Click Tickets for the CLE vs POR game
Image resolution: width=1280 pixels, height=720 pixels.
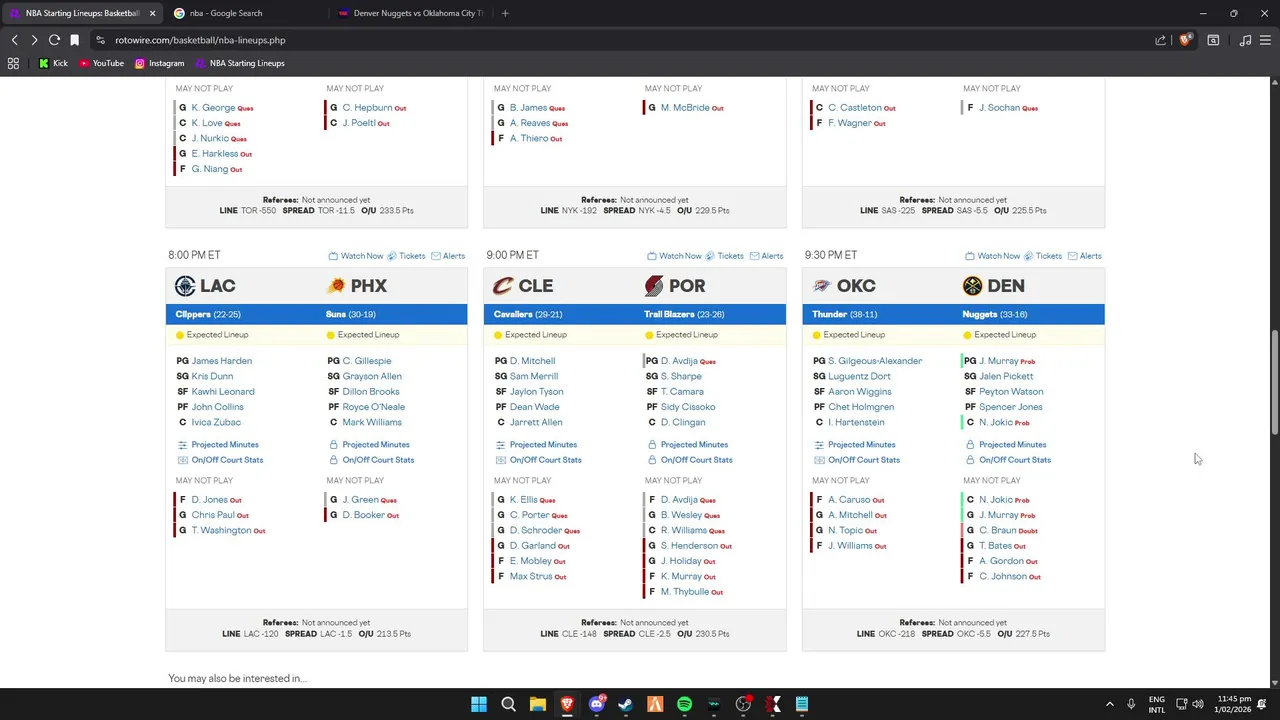pos(724,256)
